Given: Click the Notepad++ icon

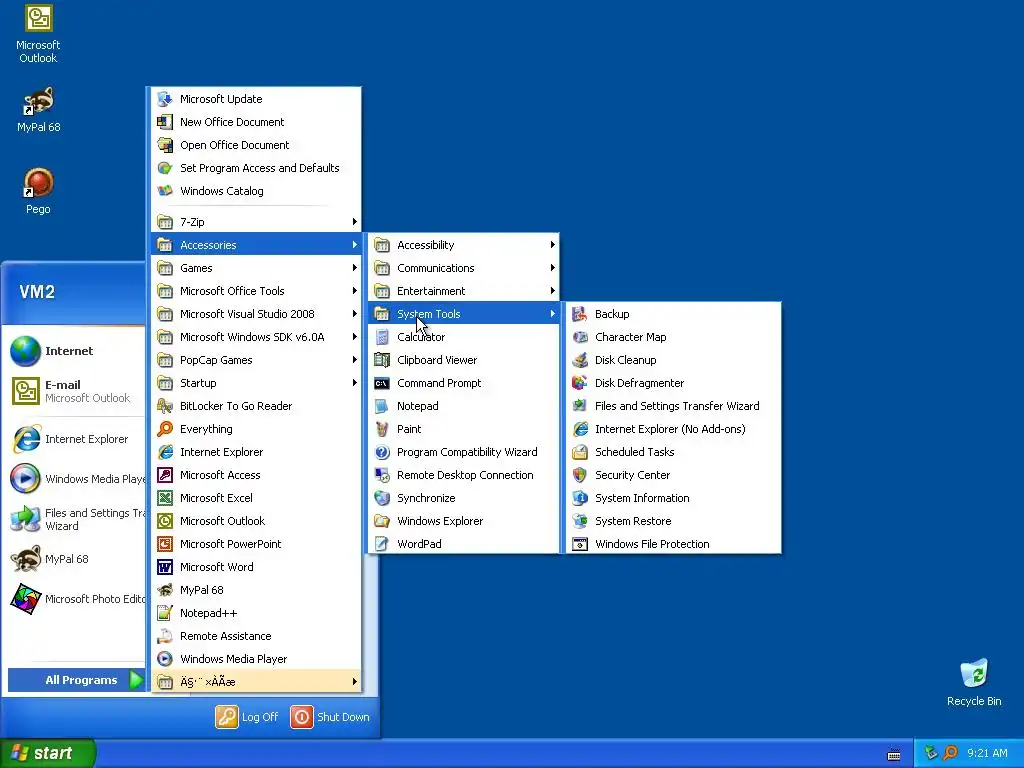Looking at the screenshot, I should point(165,613).
